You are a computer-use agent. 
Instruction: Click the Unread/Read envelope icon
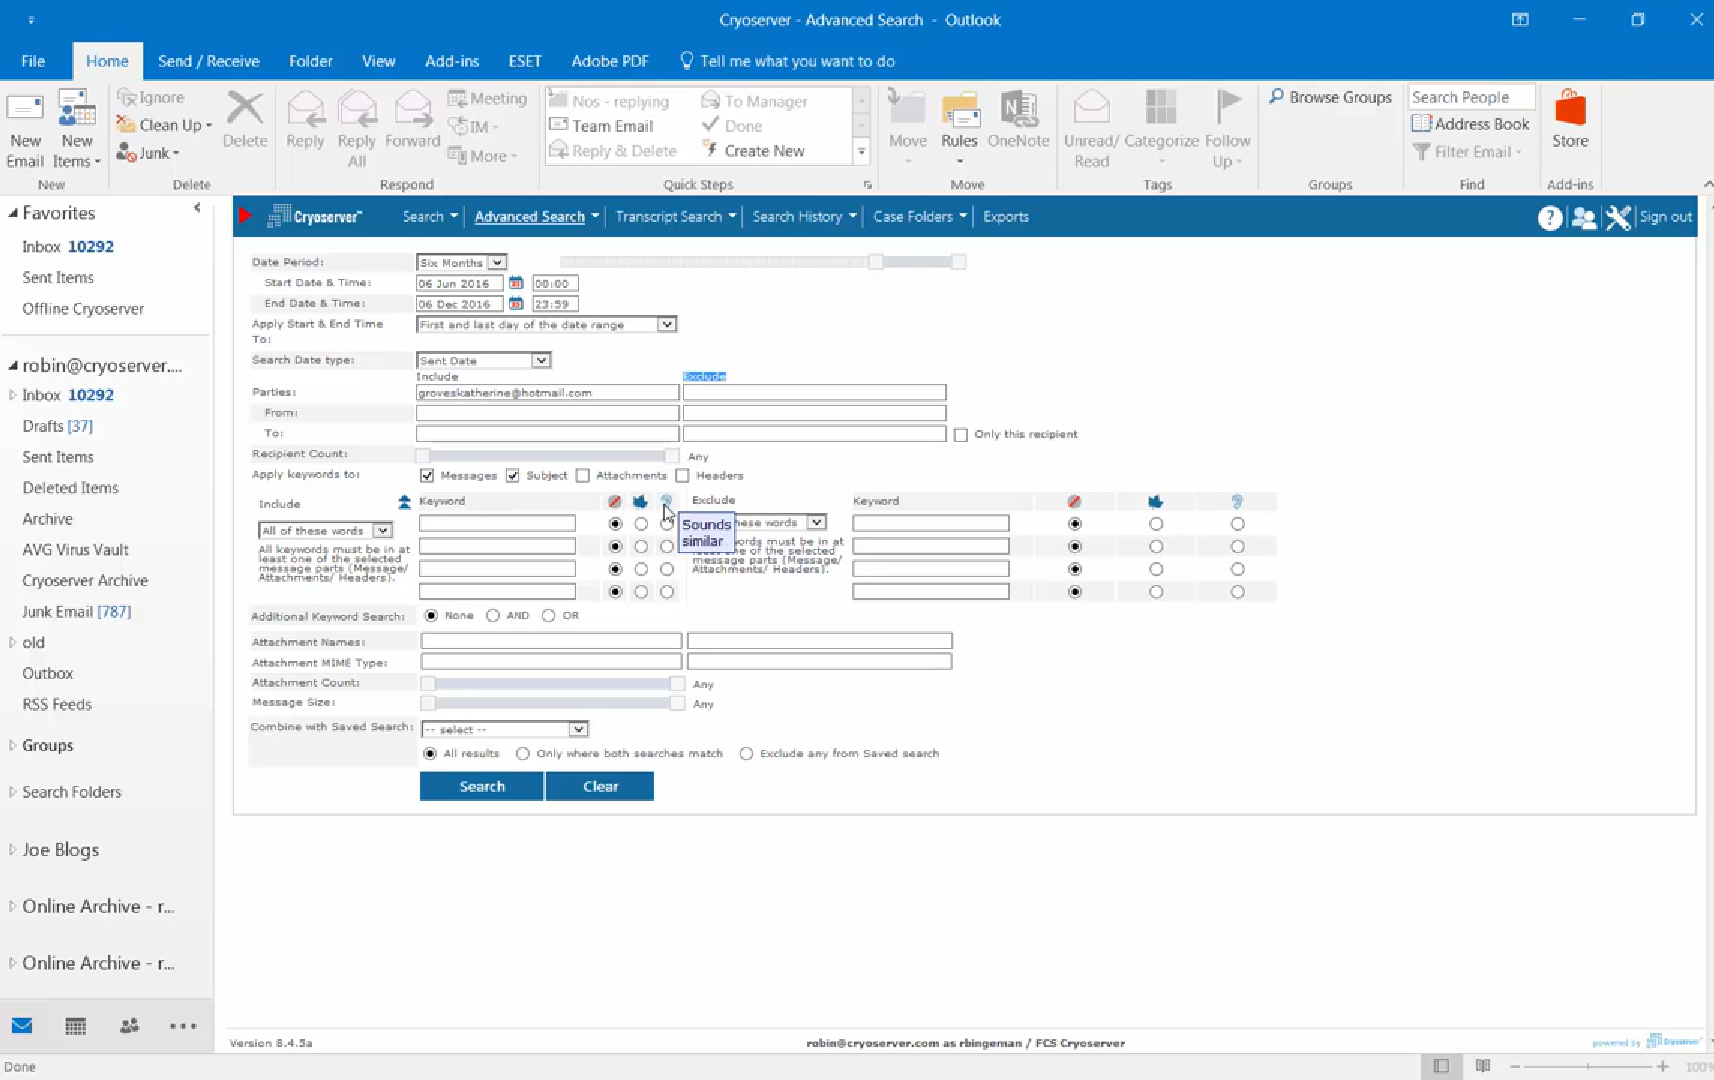click(x=1091, y=108)
